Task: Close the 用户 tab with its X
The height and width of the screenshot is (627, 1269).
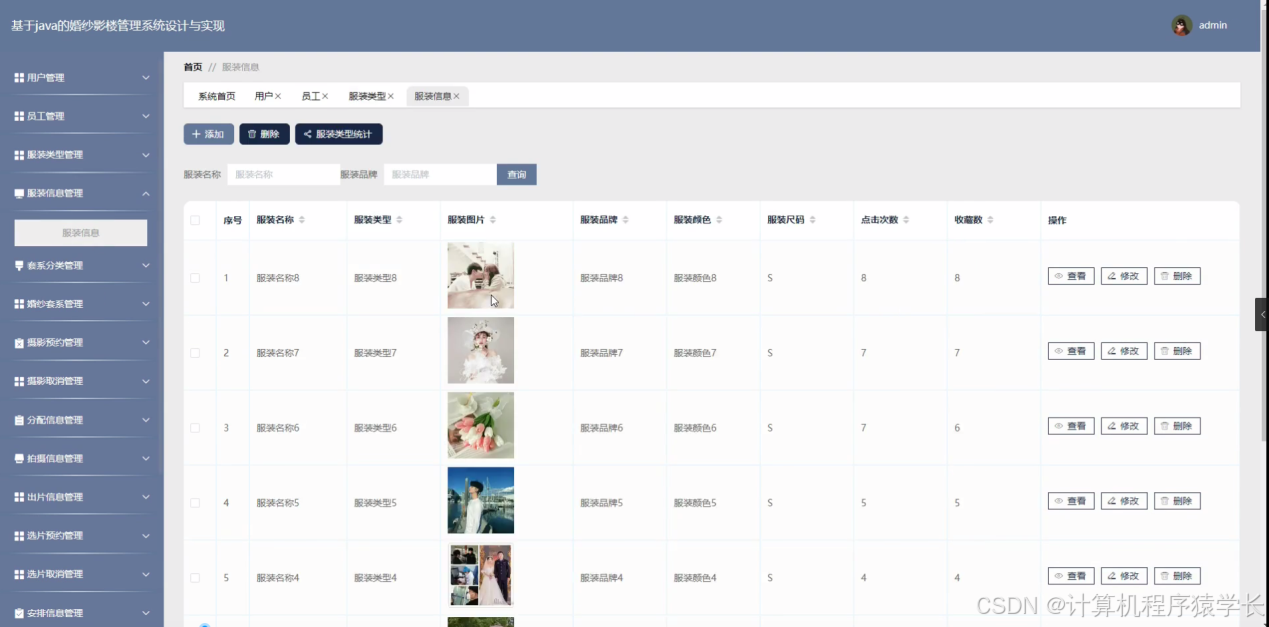Action: click(x=278, y=97)
